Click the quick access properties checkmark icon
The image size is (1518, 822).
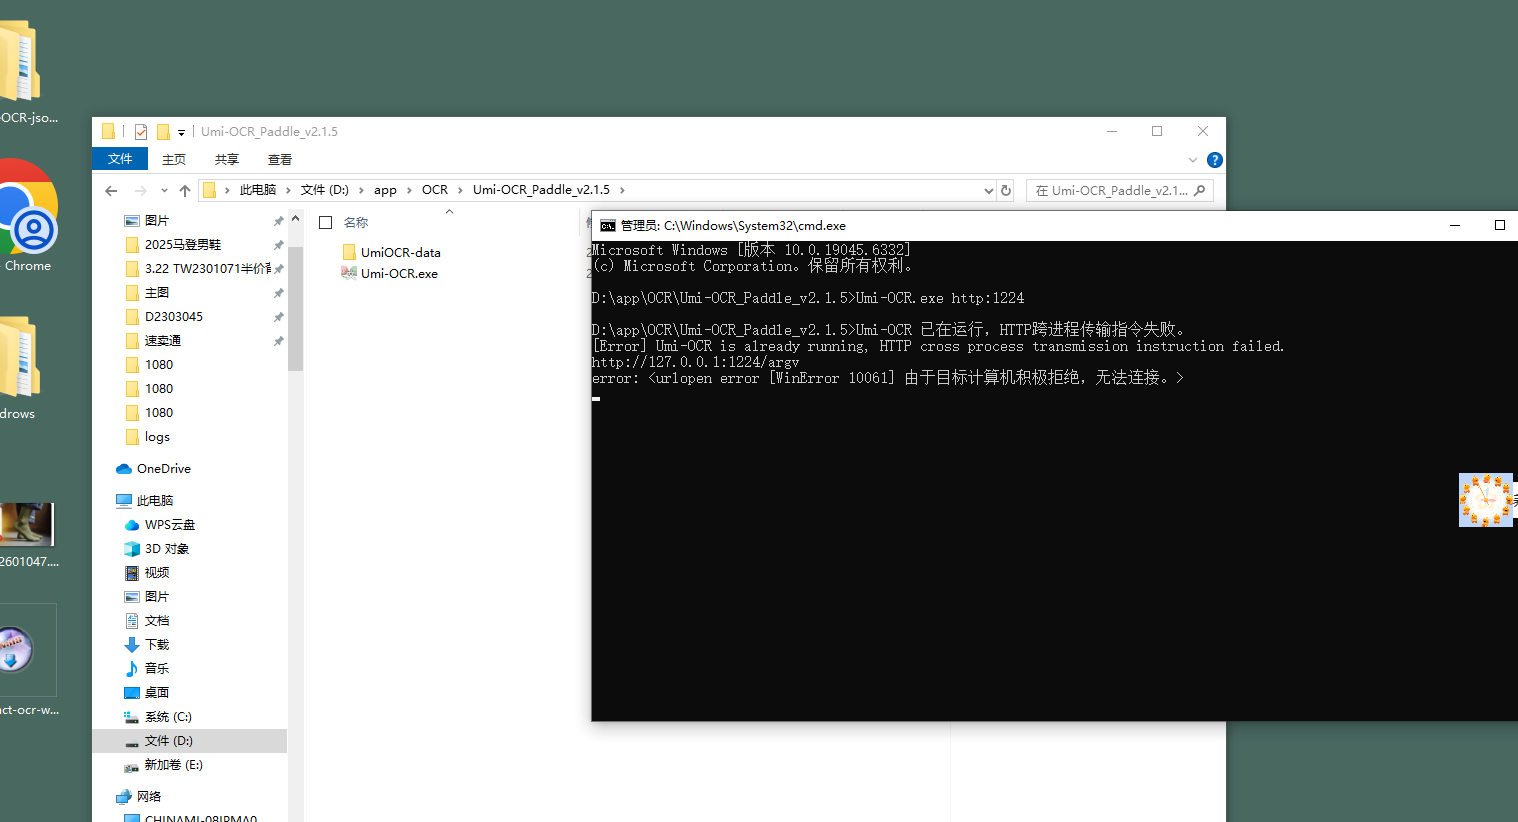[141, 132]
